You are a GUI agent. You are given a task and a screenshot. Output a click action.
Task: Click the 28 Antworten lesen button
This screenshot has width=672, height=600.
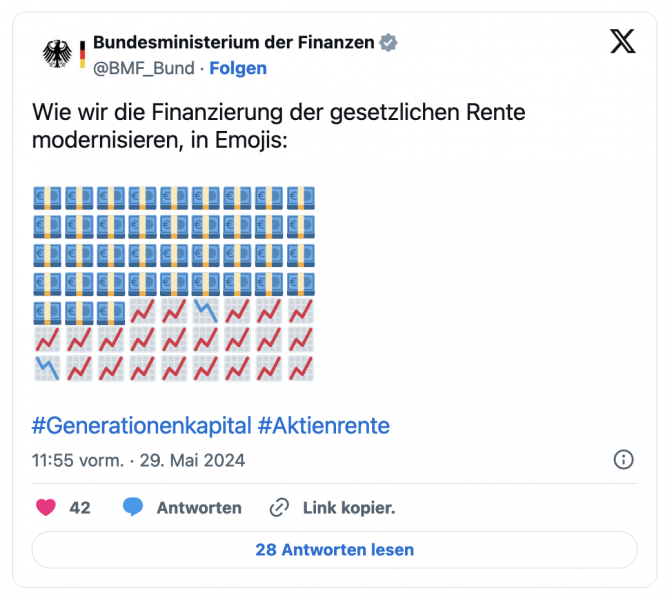pos(334,550)
